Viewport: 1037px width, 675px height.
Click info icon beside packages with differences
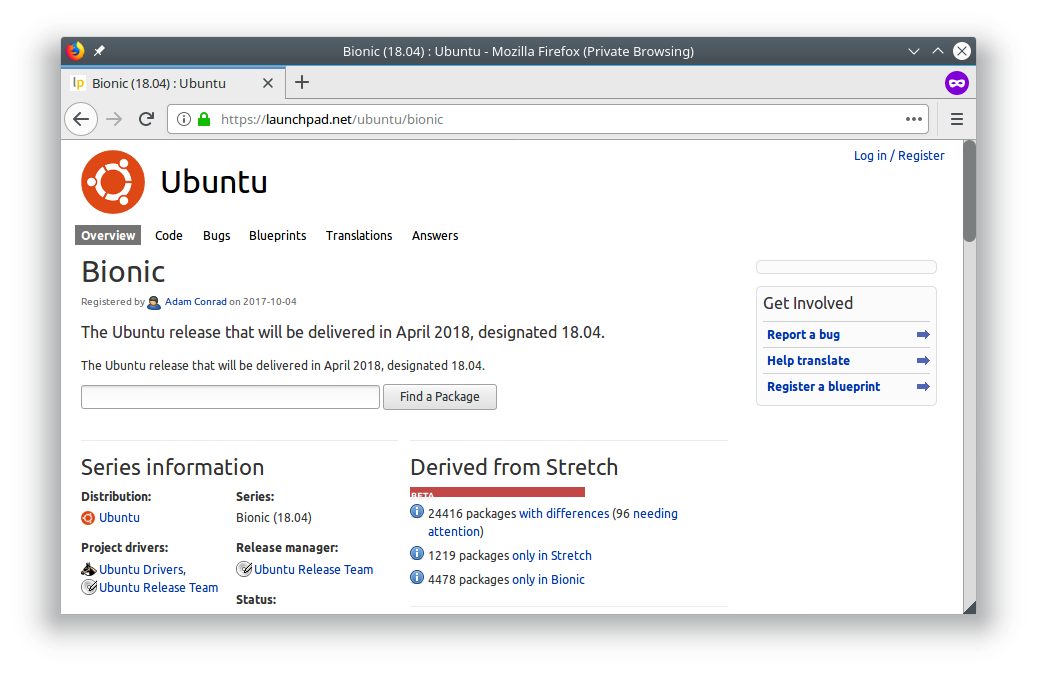(417, 512)
